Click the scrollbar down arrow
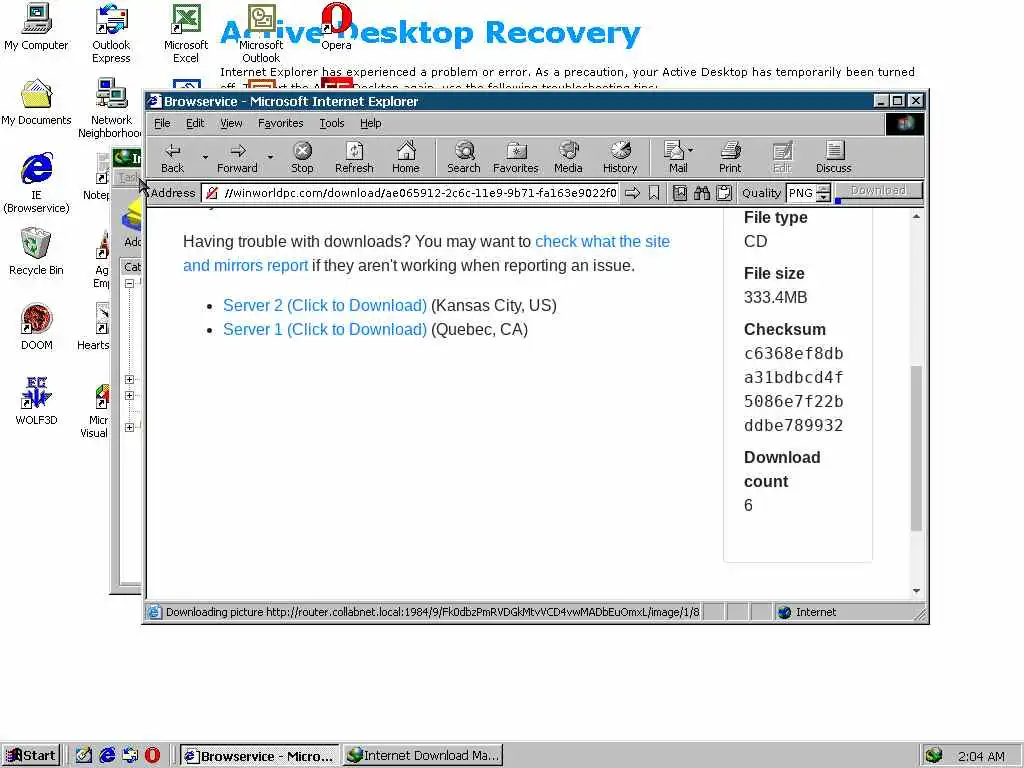The width and height of the screenshot is (1024, 768). click(x=916, y=590)
